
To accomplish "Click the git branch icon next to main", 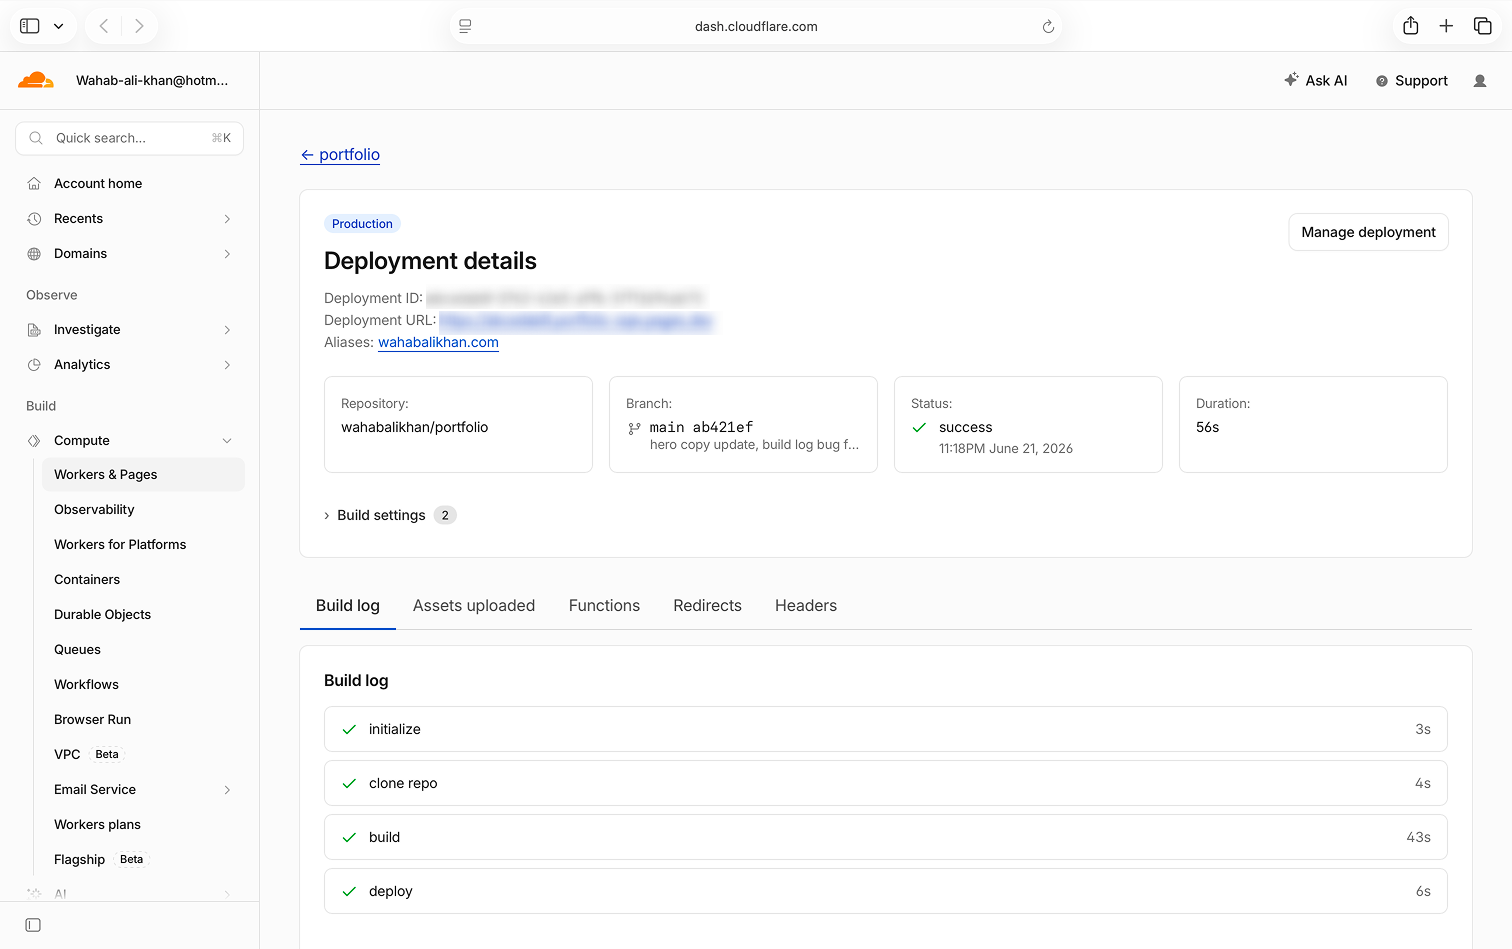I will click(x=634, y=428).
